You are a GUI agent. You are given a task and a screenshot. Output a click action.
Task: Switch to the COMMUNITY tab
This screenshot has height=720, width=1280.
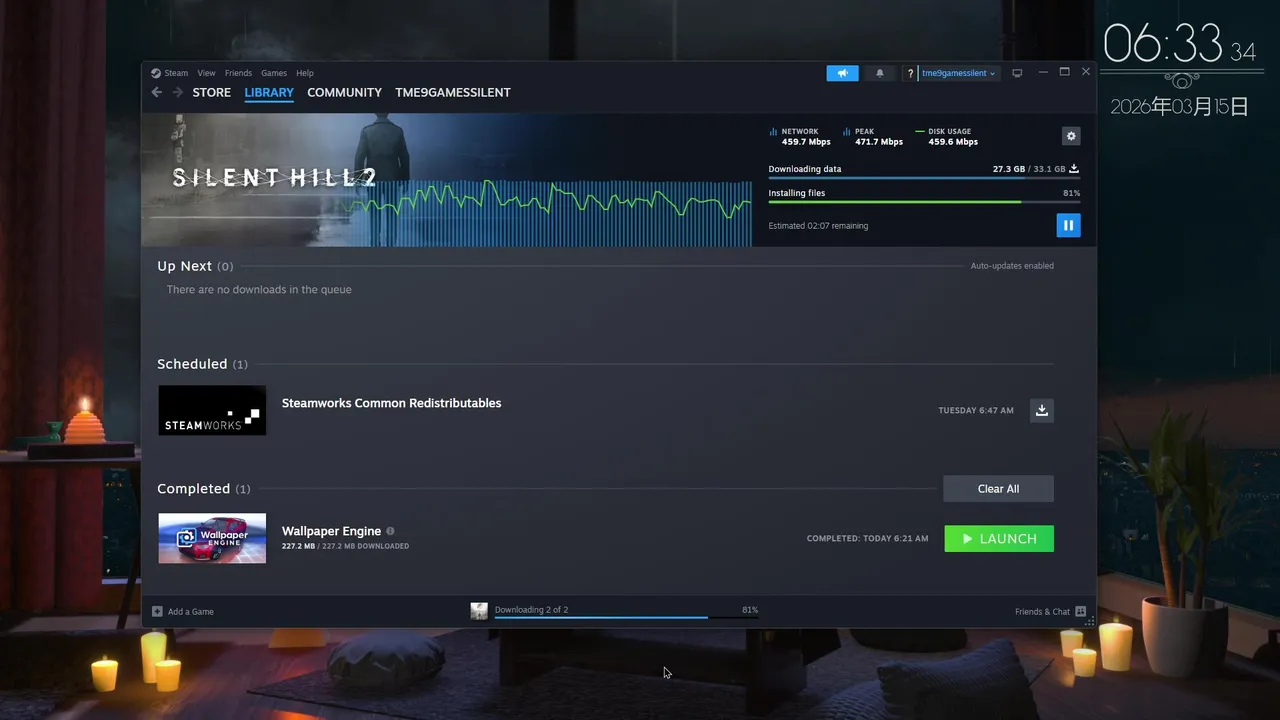pos(344,92)
